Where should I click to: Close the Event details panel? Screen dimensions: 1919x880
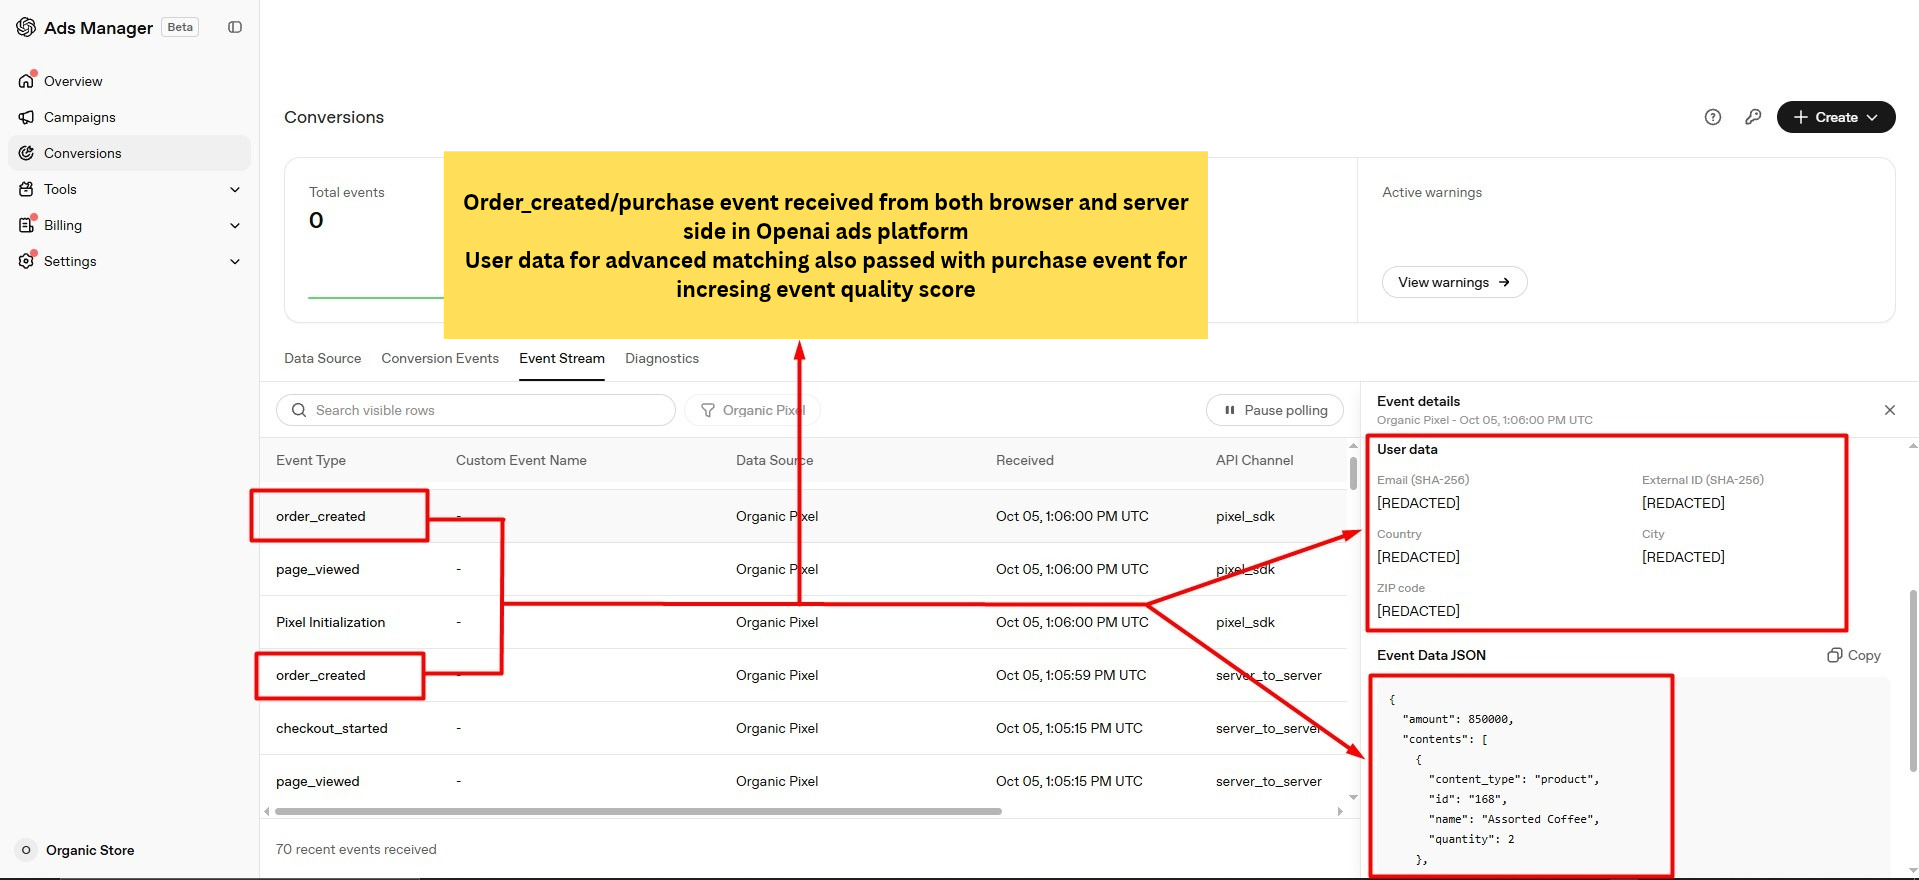point(1890,410)
